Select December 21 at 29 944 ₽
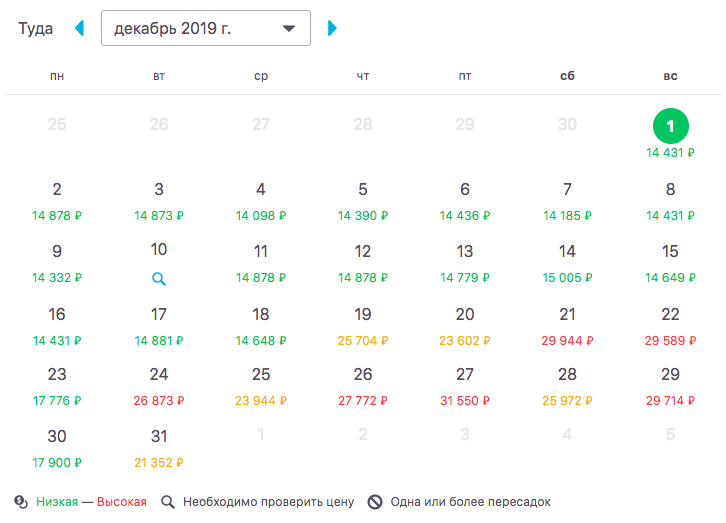The height and width of the screenshot is (523, 726). (567, 325)
